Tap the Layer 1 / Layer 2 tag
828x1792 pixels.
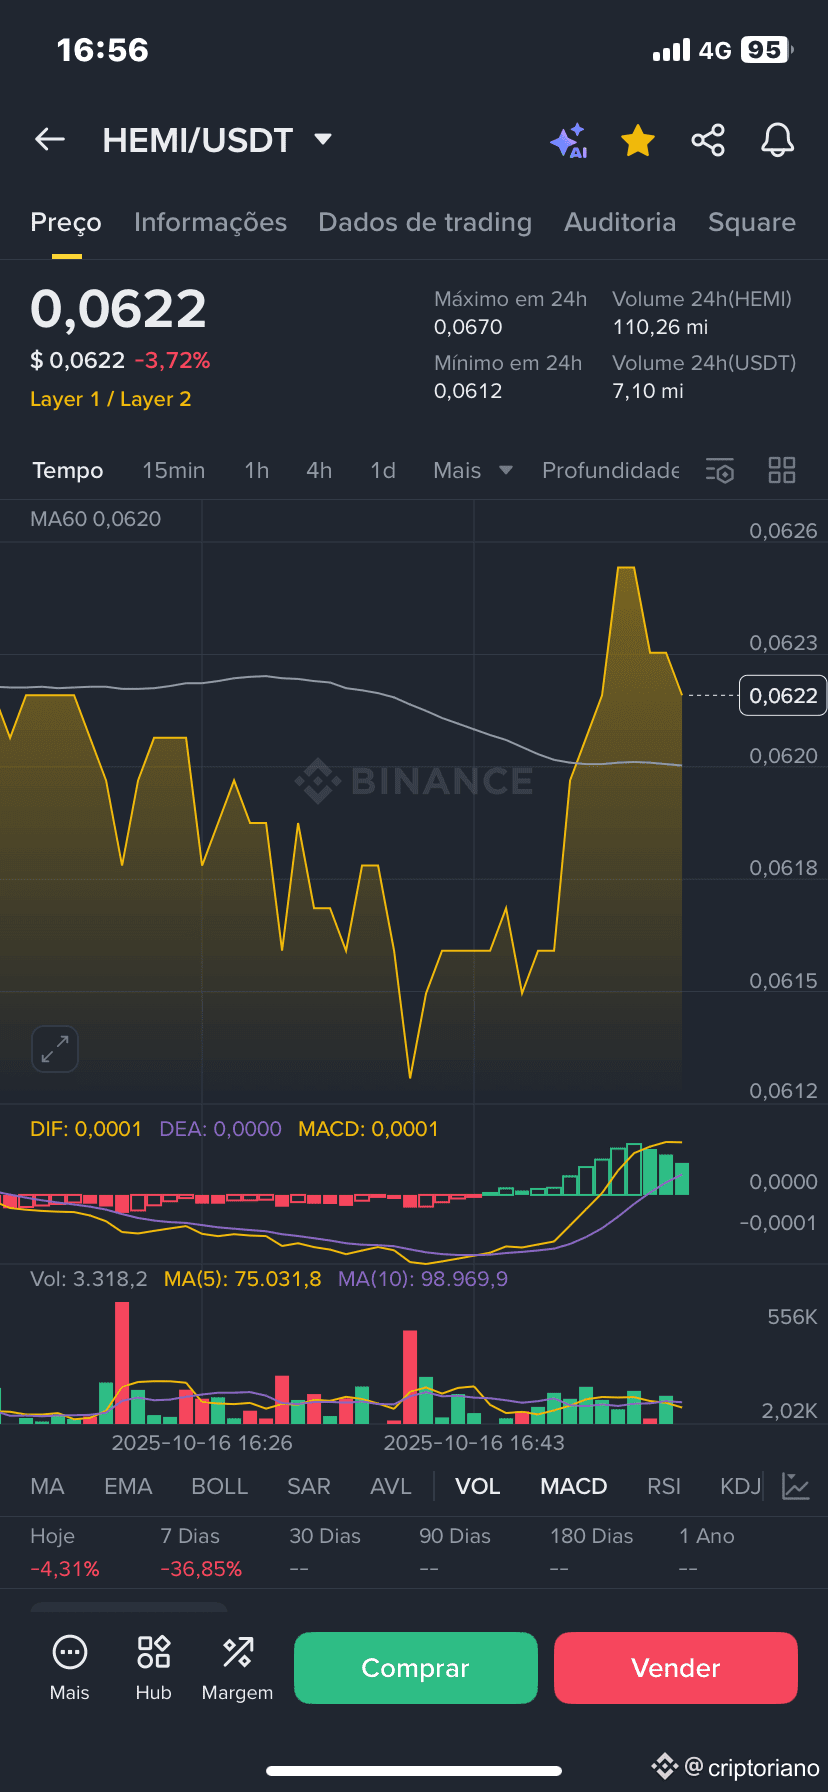(x=110, y=399)
